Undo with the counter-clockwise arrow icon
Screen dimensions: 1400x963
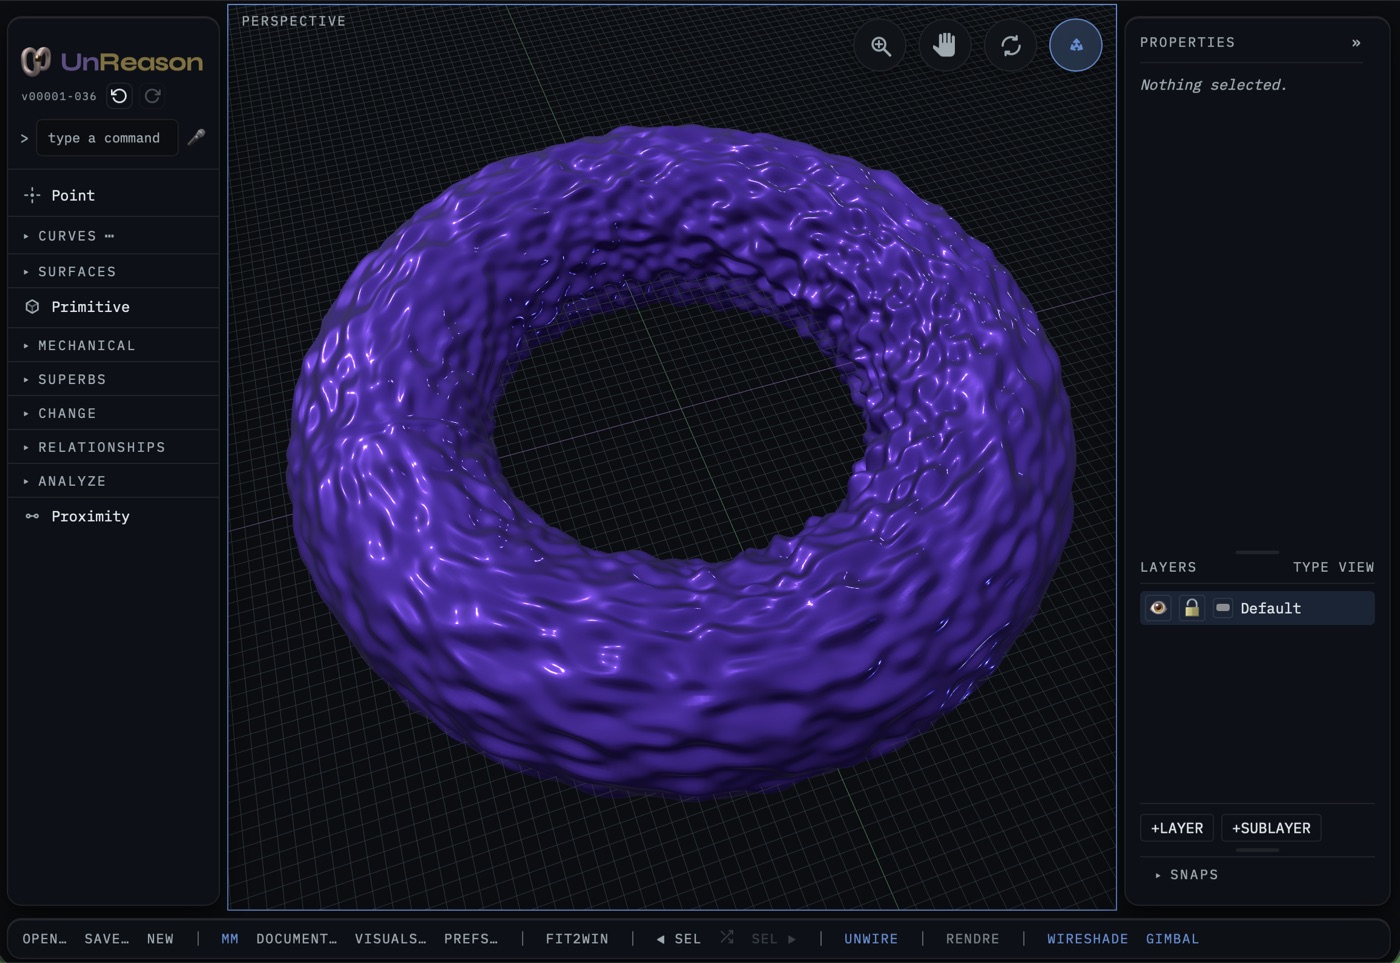119,96
